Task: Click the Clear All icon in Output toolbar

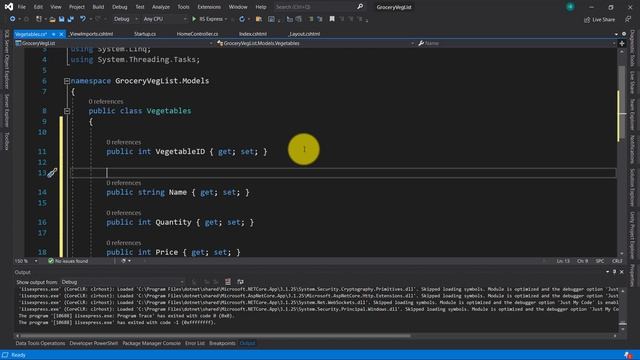Action: coord(228,282)
